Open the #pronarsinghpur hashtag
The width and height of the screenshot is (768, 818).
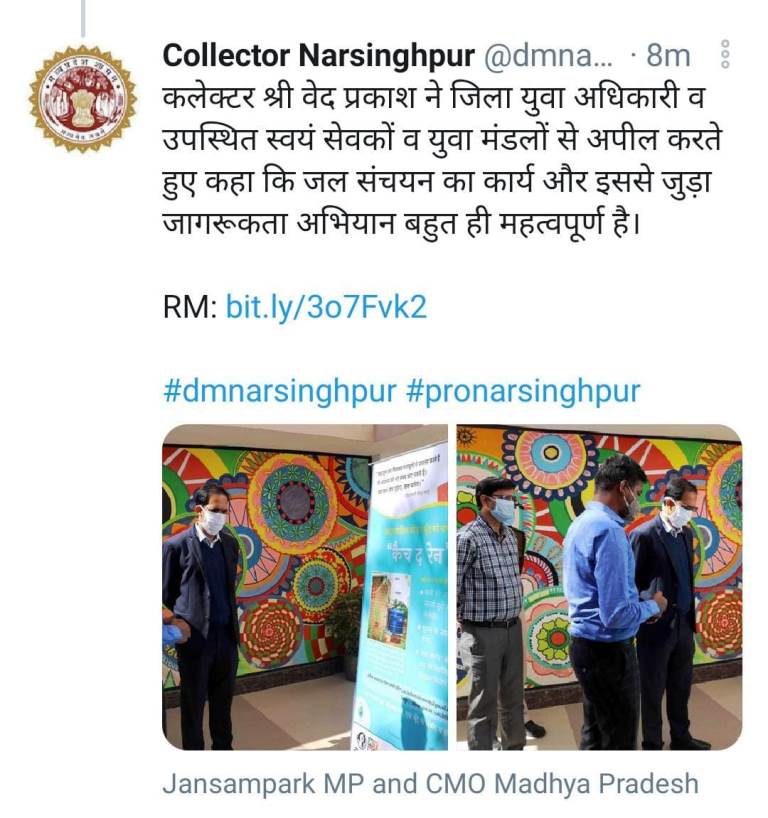pos(523,391)
